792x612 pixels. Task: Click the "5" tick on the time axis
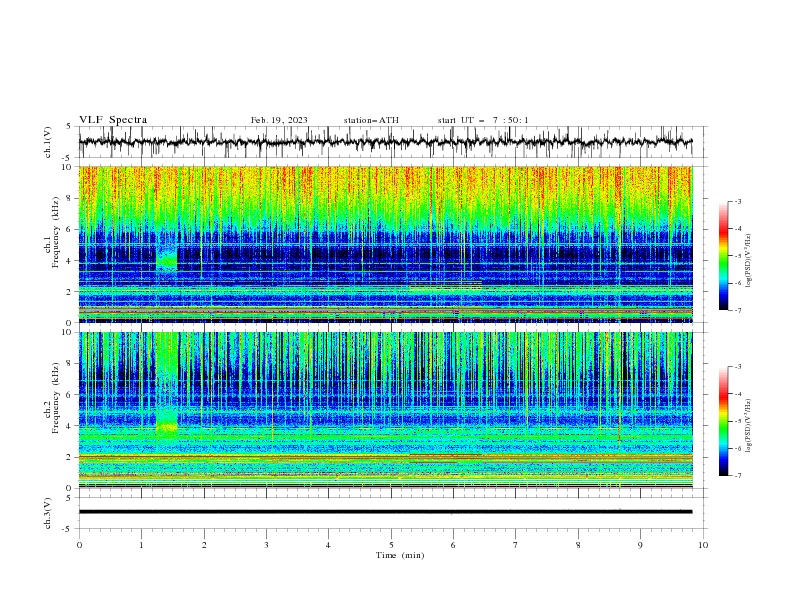click(x=391, y=545)
